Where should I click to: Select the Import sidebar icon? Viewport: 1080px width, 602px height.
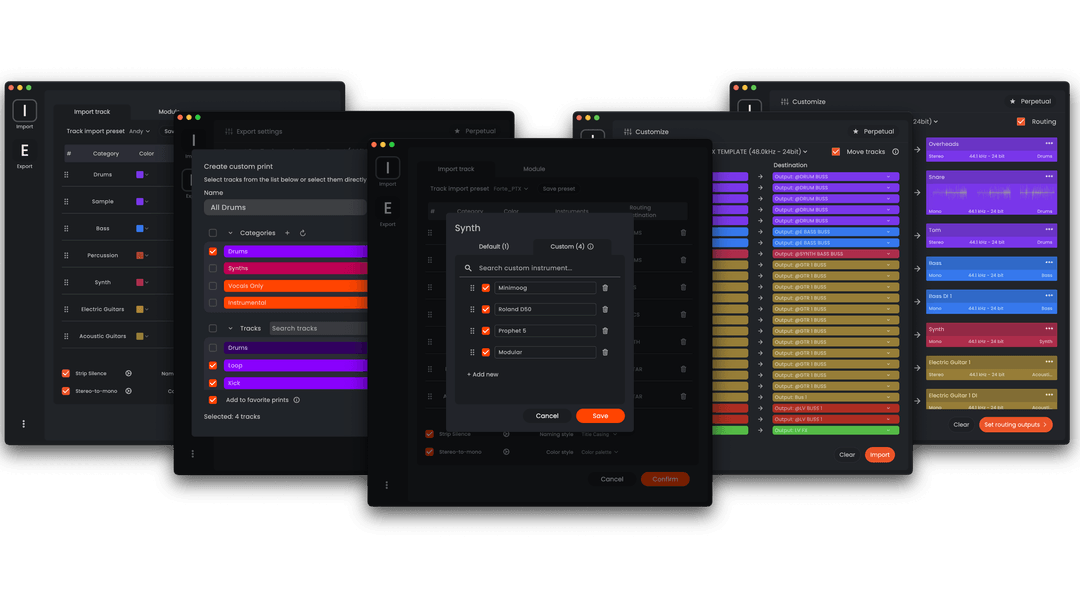386,170
